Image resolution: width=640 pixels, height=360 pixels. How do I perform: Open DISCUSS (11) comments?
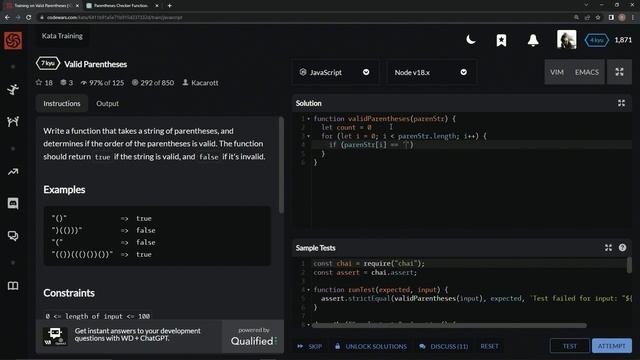click(x=444, y=346)
